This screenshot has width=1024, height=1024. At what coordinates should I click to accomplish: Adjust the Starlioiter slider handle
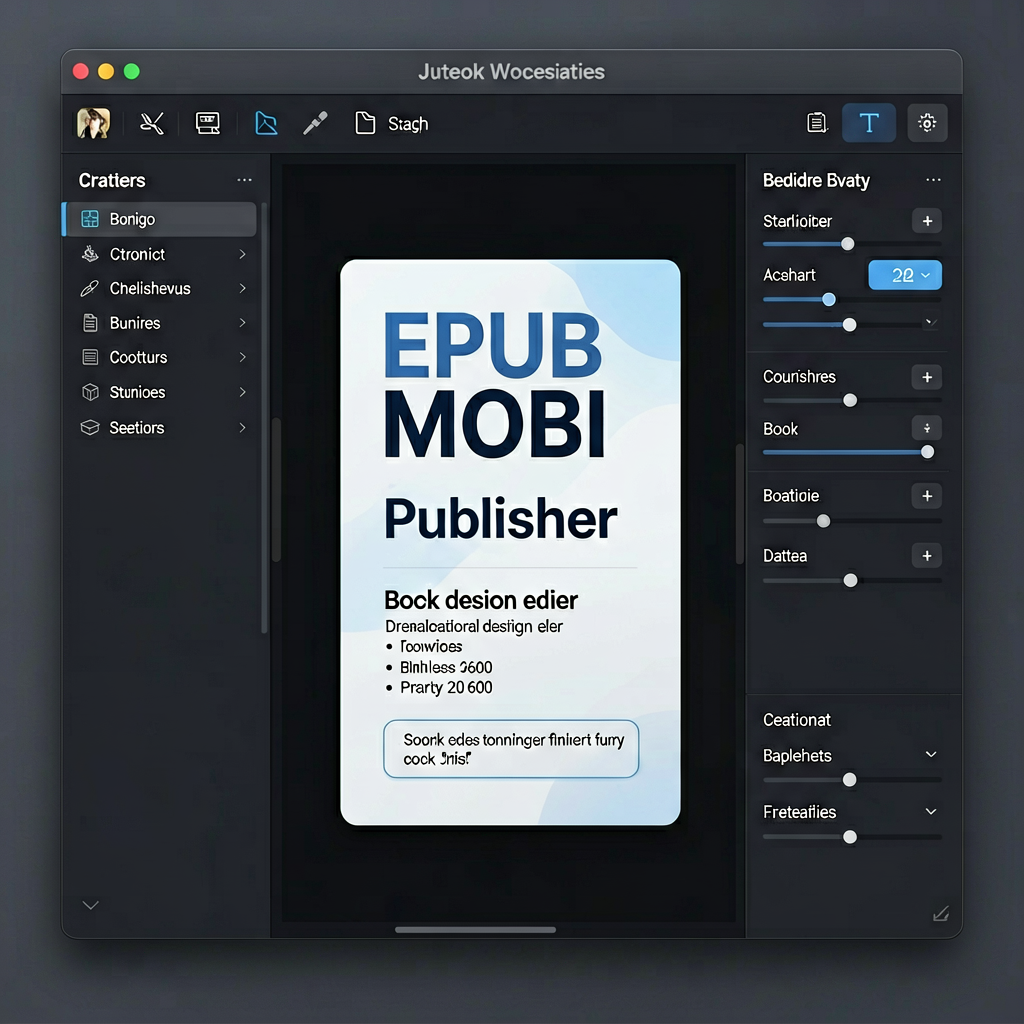click(x=848, y=244)
